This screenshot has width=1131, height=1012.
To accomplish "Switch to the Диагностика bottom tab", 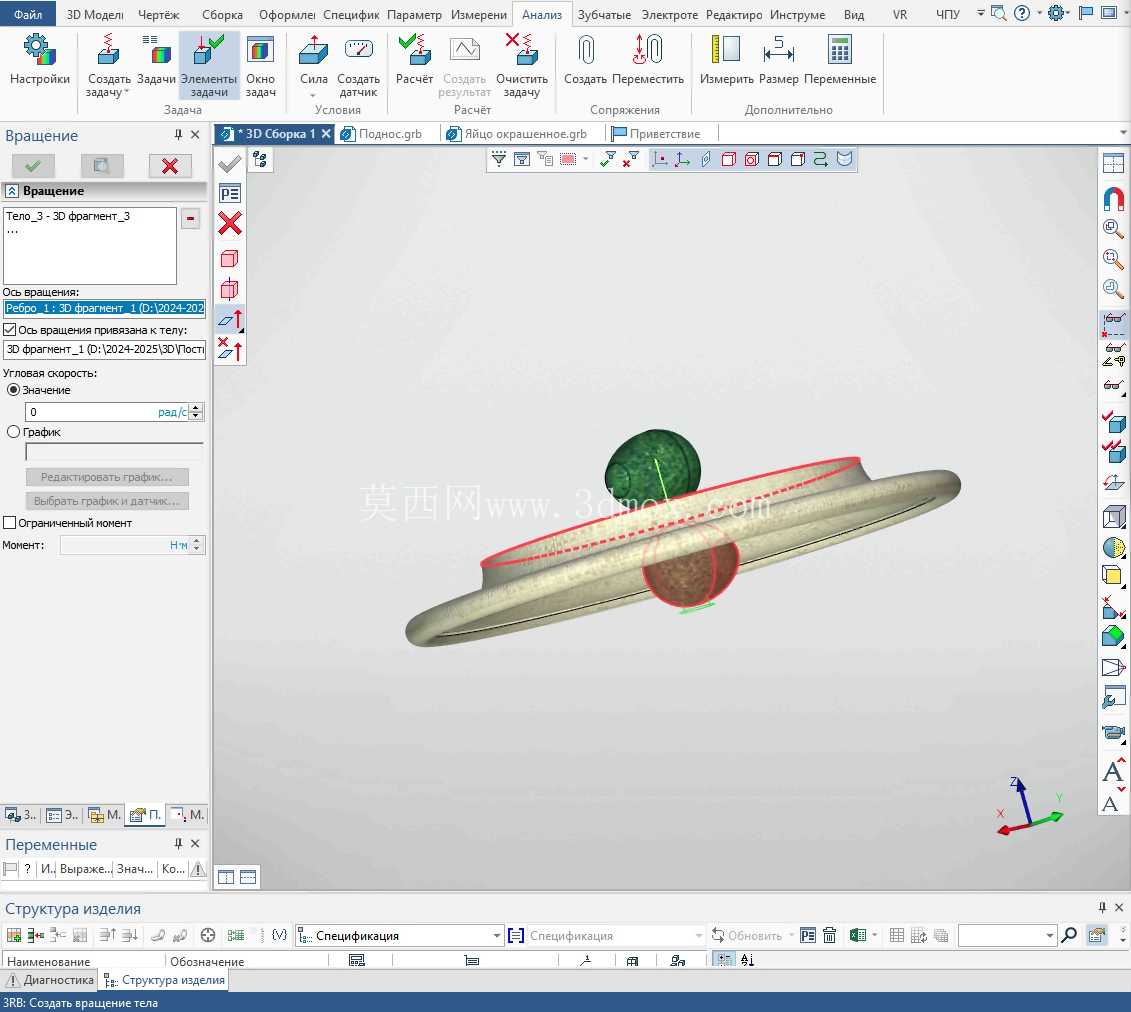I will (x=50, y=980).
